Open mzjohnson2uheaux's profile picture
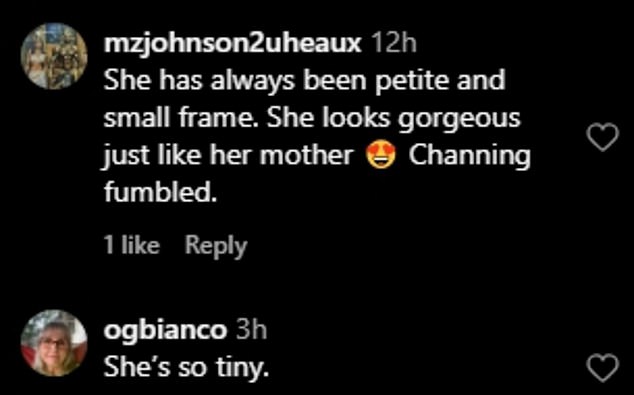Viewport: 634px width, 395px height. click(54, 56)
